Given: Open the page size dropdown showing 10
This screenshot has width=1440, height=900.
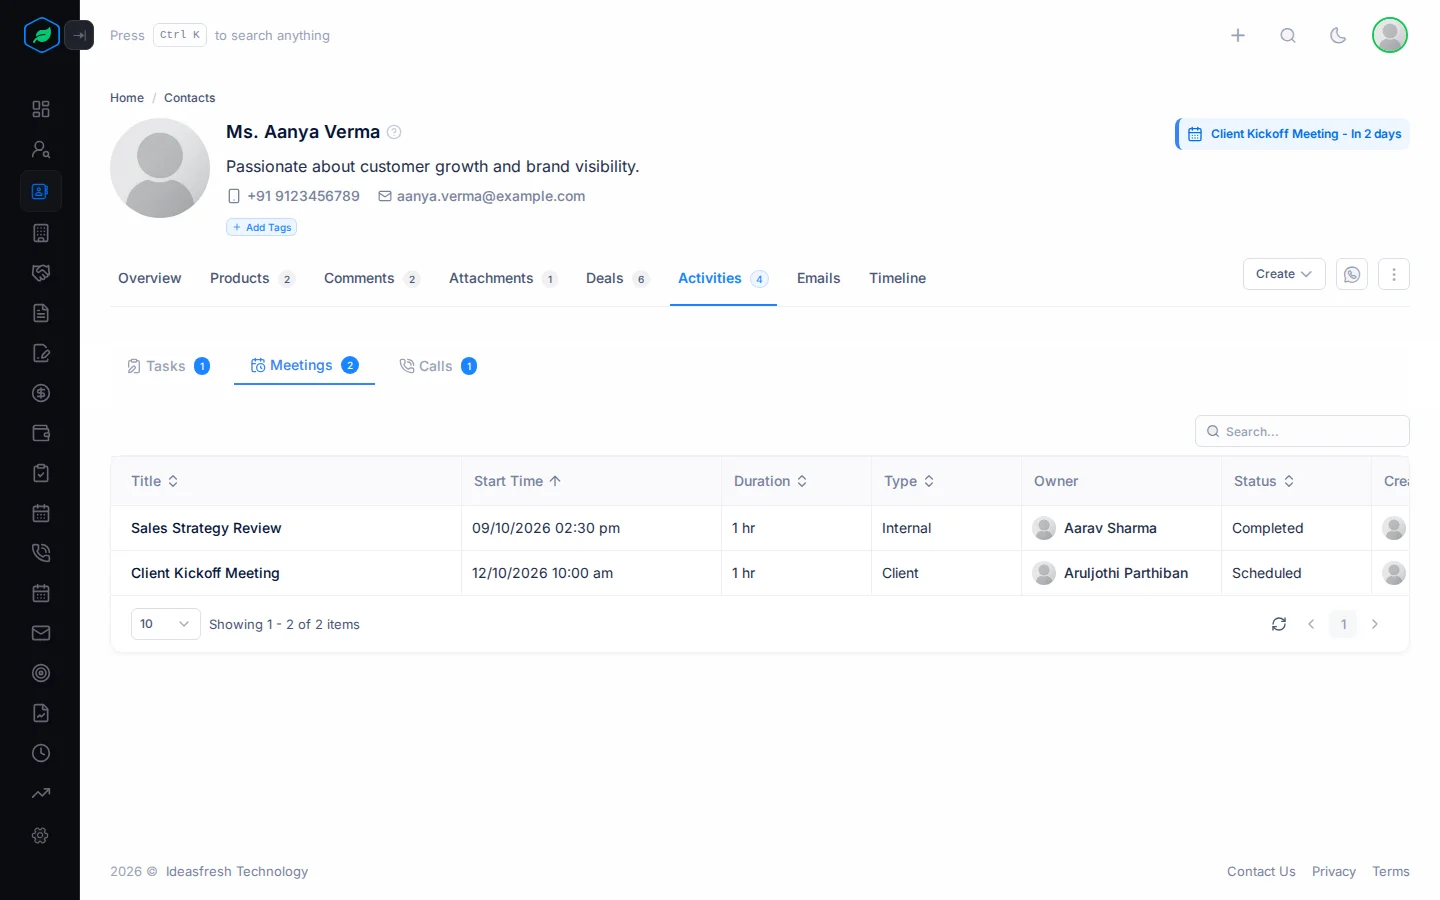Looking at the screenshot, I should (166, 624).
